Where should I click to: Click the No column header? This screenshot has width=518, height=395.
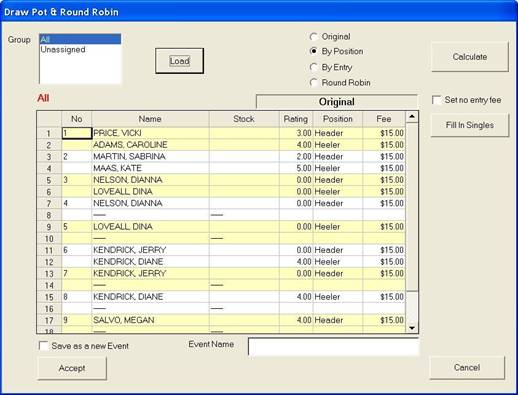(x=77, y=119)
